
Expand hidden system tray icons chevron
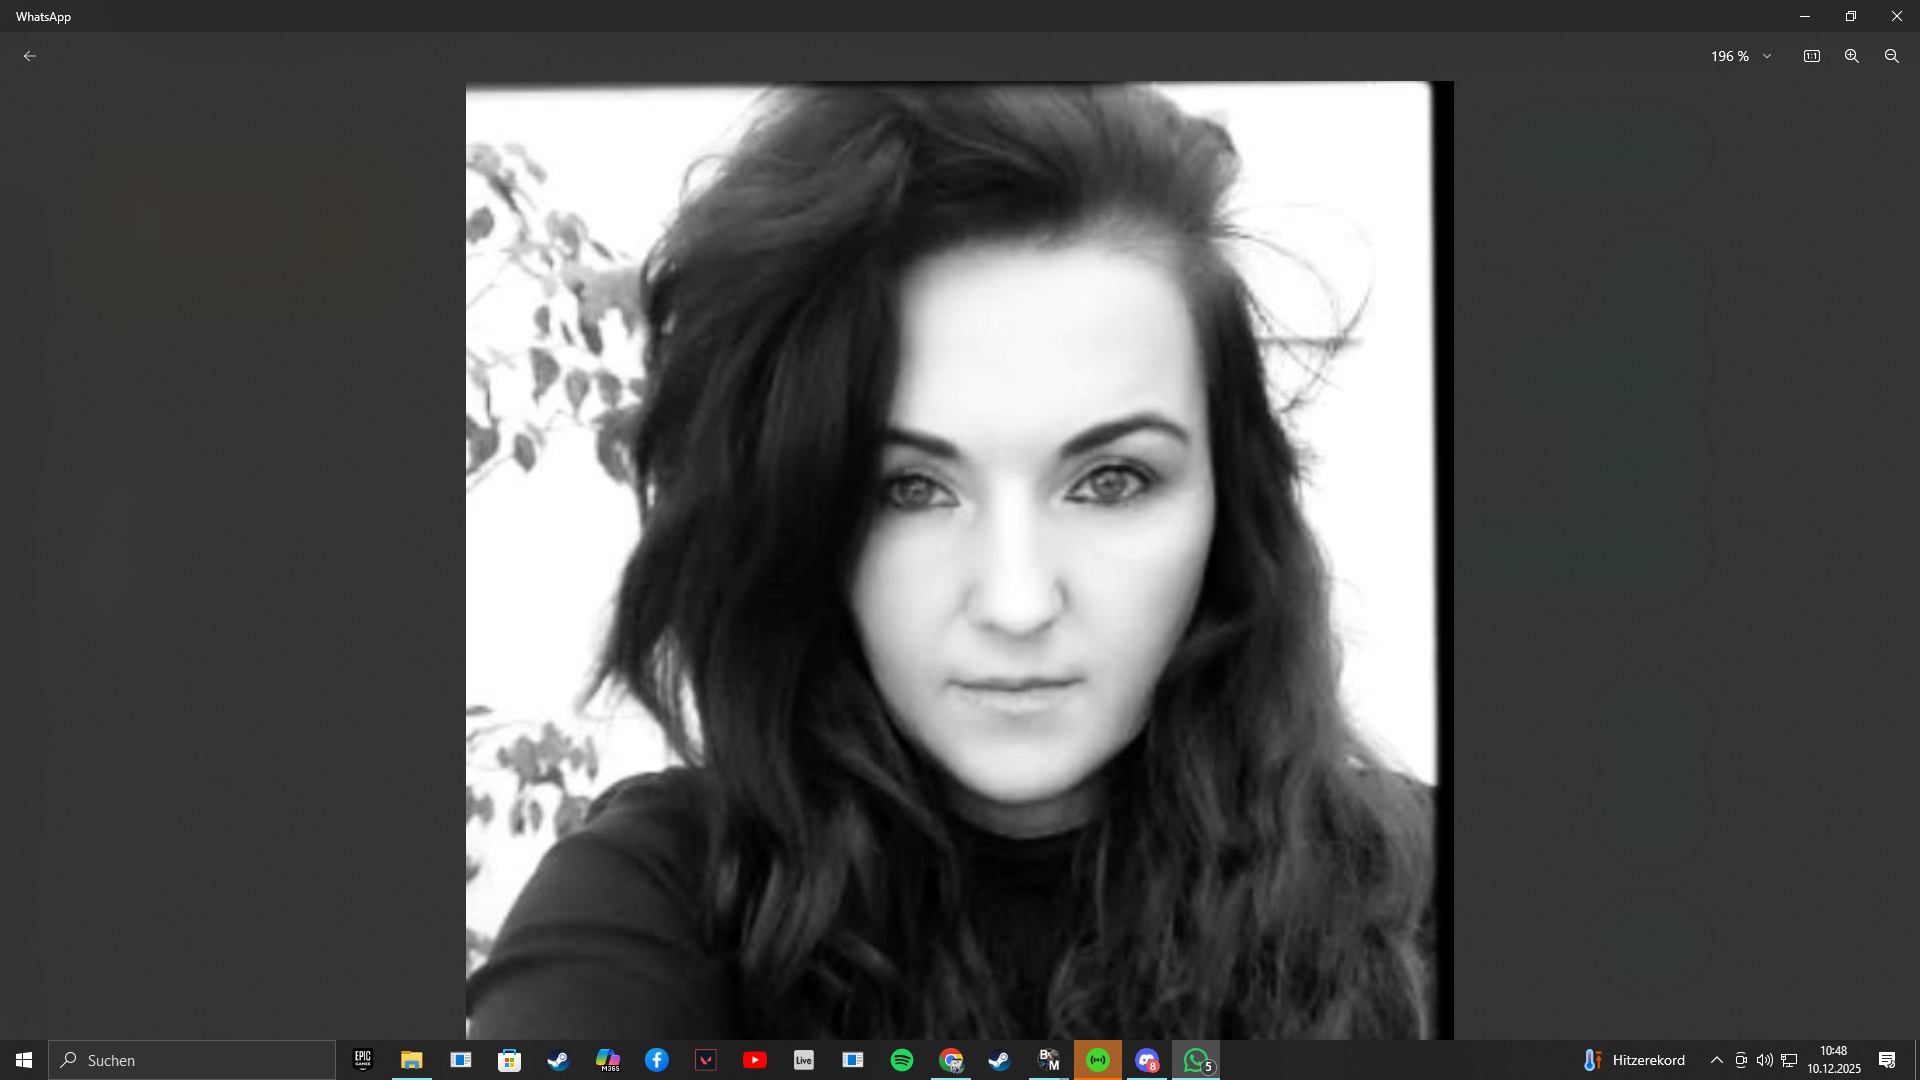coord(1716,1060)
